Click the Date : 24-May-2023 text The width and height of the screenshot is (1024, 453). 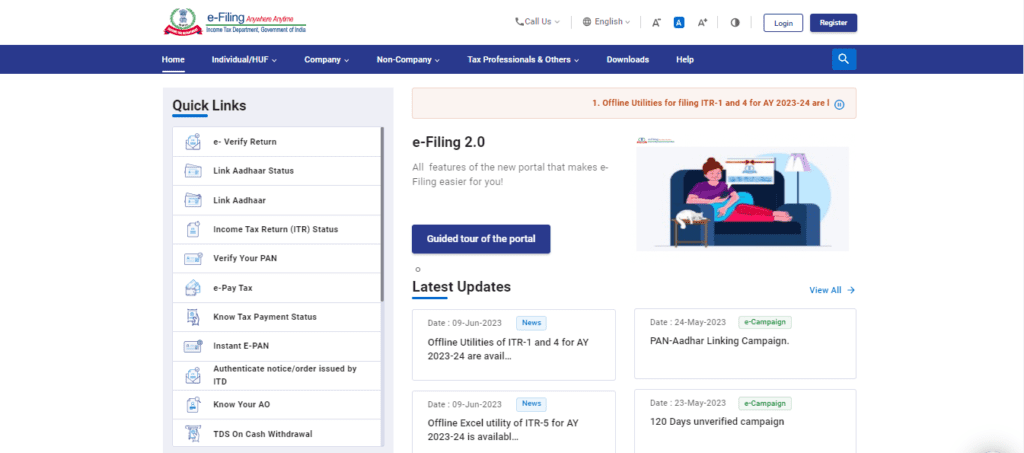click(x=688, y=322)
